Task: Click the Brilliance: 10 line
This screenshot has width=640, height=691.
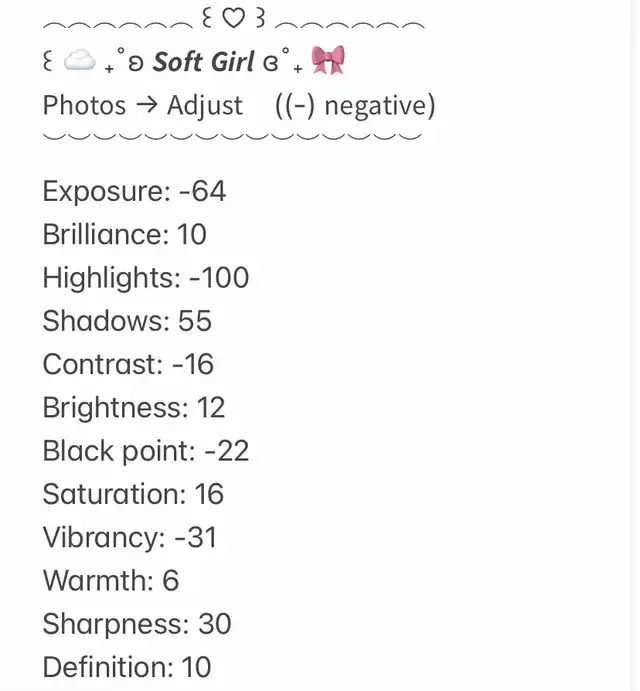Action: click(125, 234)
